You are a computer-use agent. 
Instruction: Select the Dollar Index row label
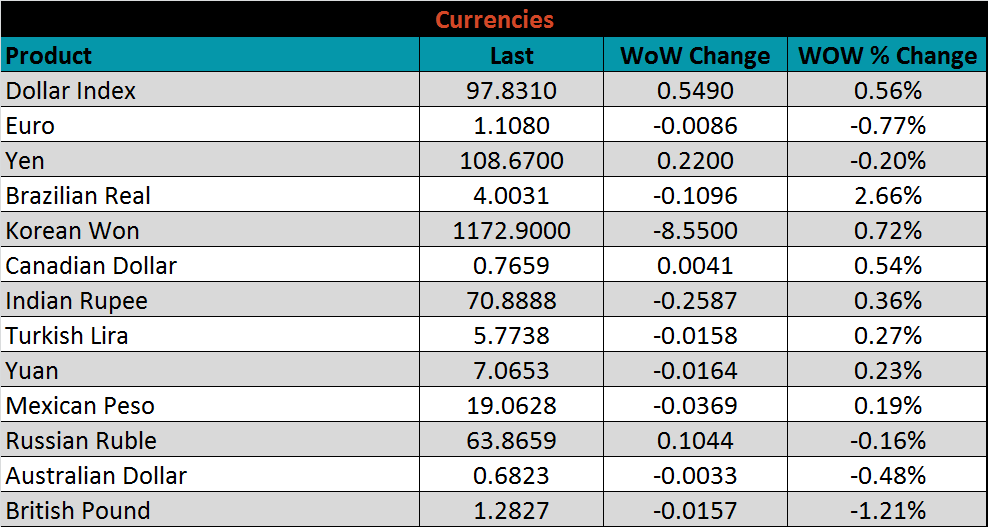(71, 91)
